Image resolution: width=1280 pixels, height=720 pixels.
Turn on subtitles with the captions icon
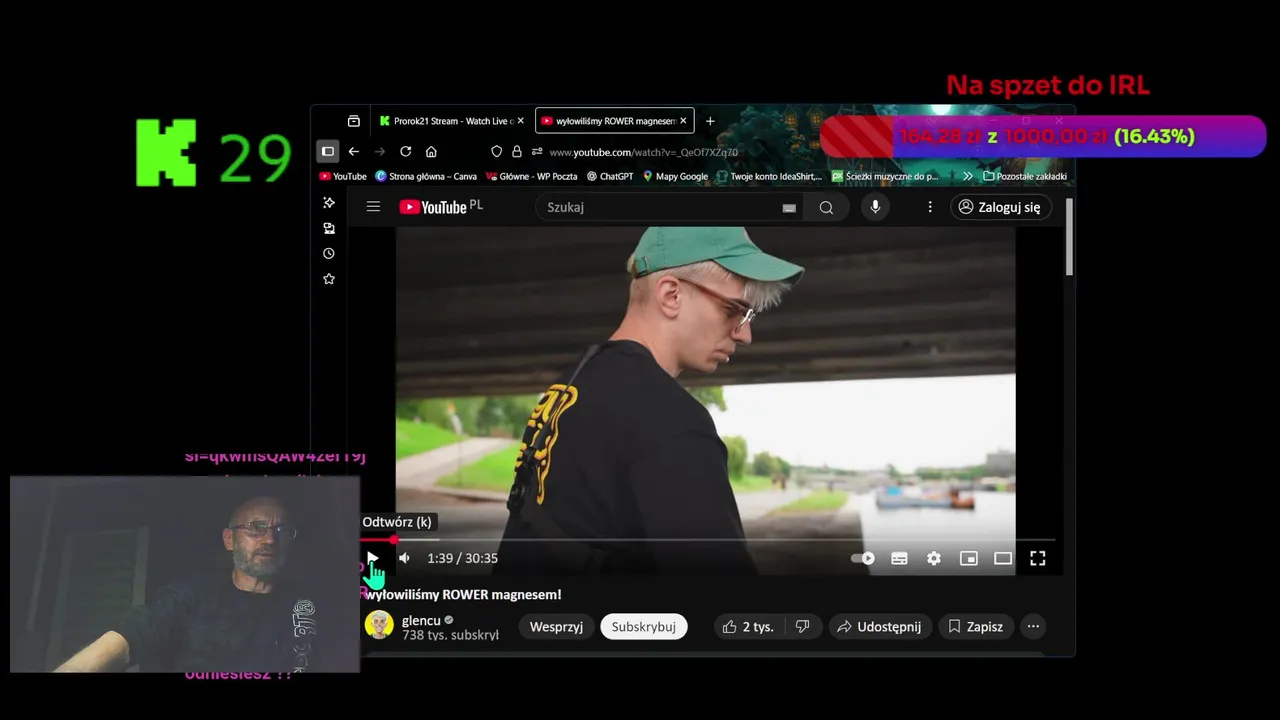click(899, 558)
